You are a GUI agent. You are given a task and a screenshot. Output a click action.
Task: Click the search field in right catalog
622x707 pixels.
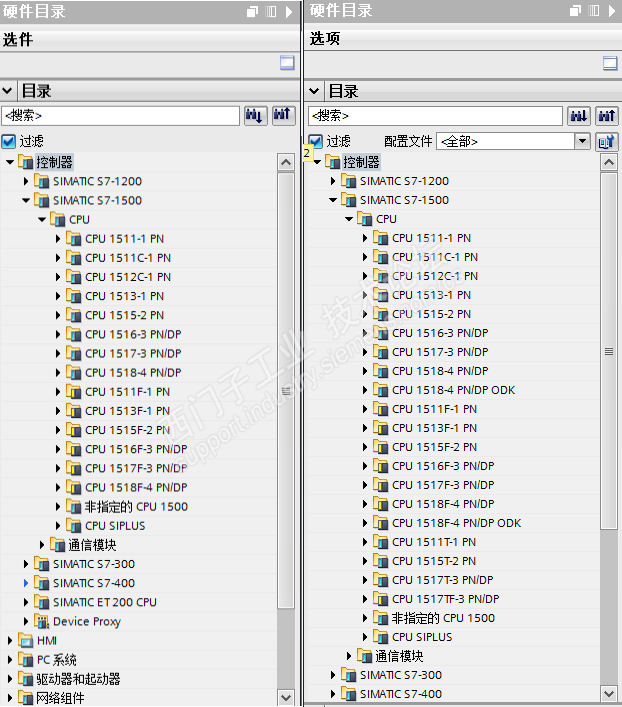coord(435,116)
